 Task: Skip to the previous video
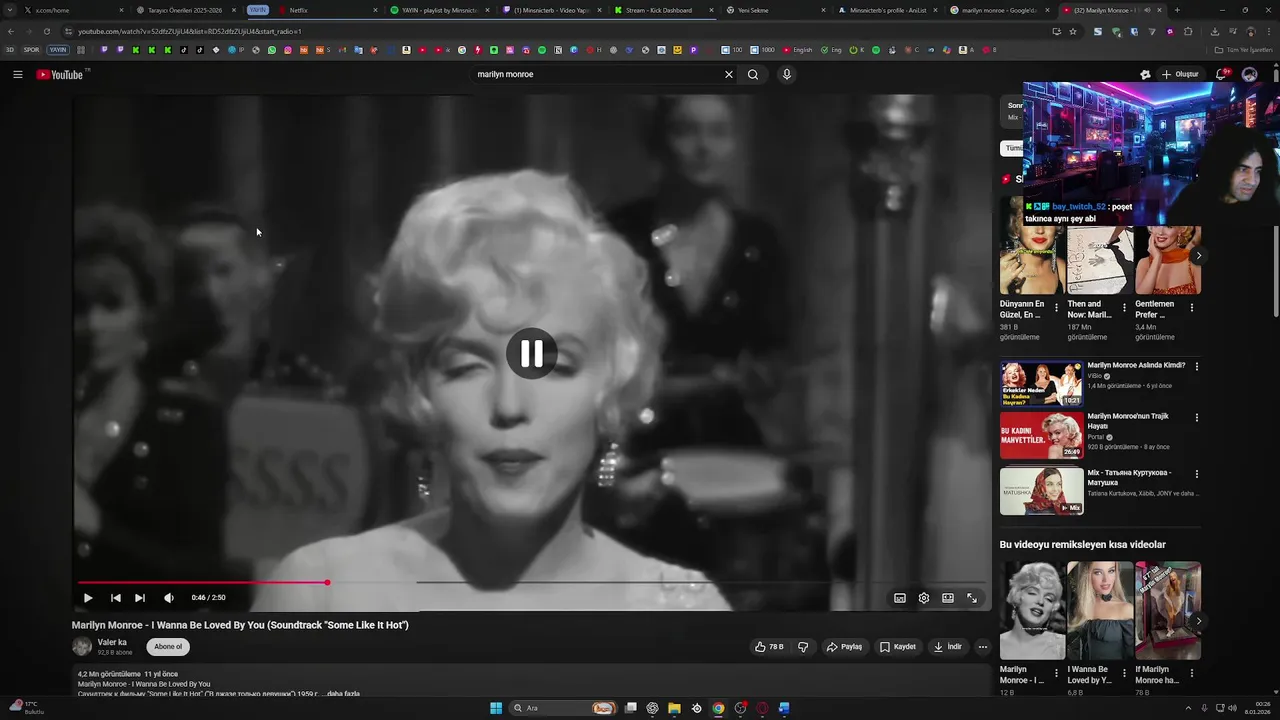pos(115,598)
